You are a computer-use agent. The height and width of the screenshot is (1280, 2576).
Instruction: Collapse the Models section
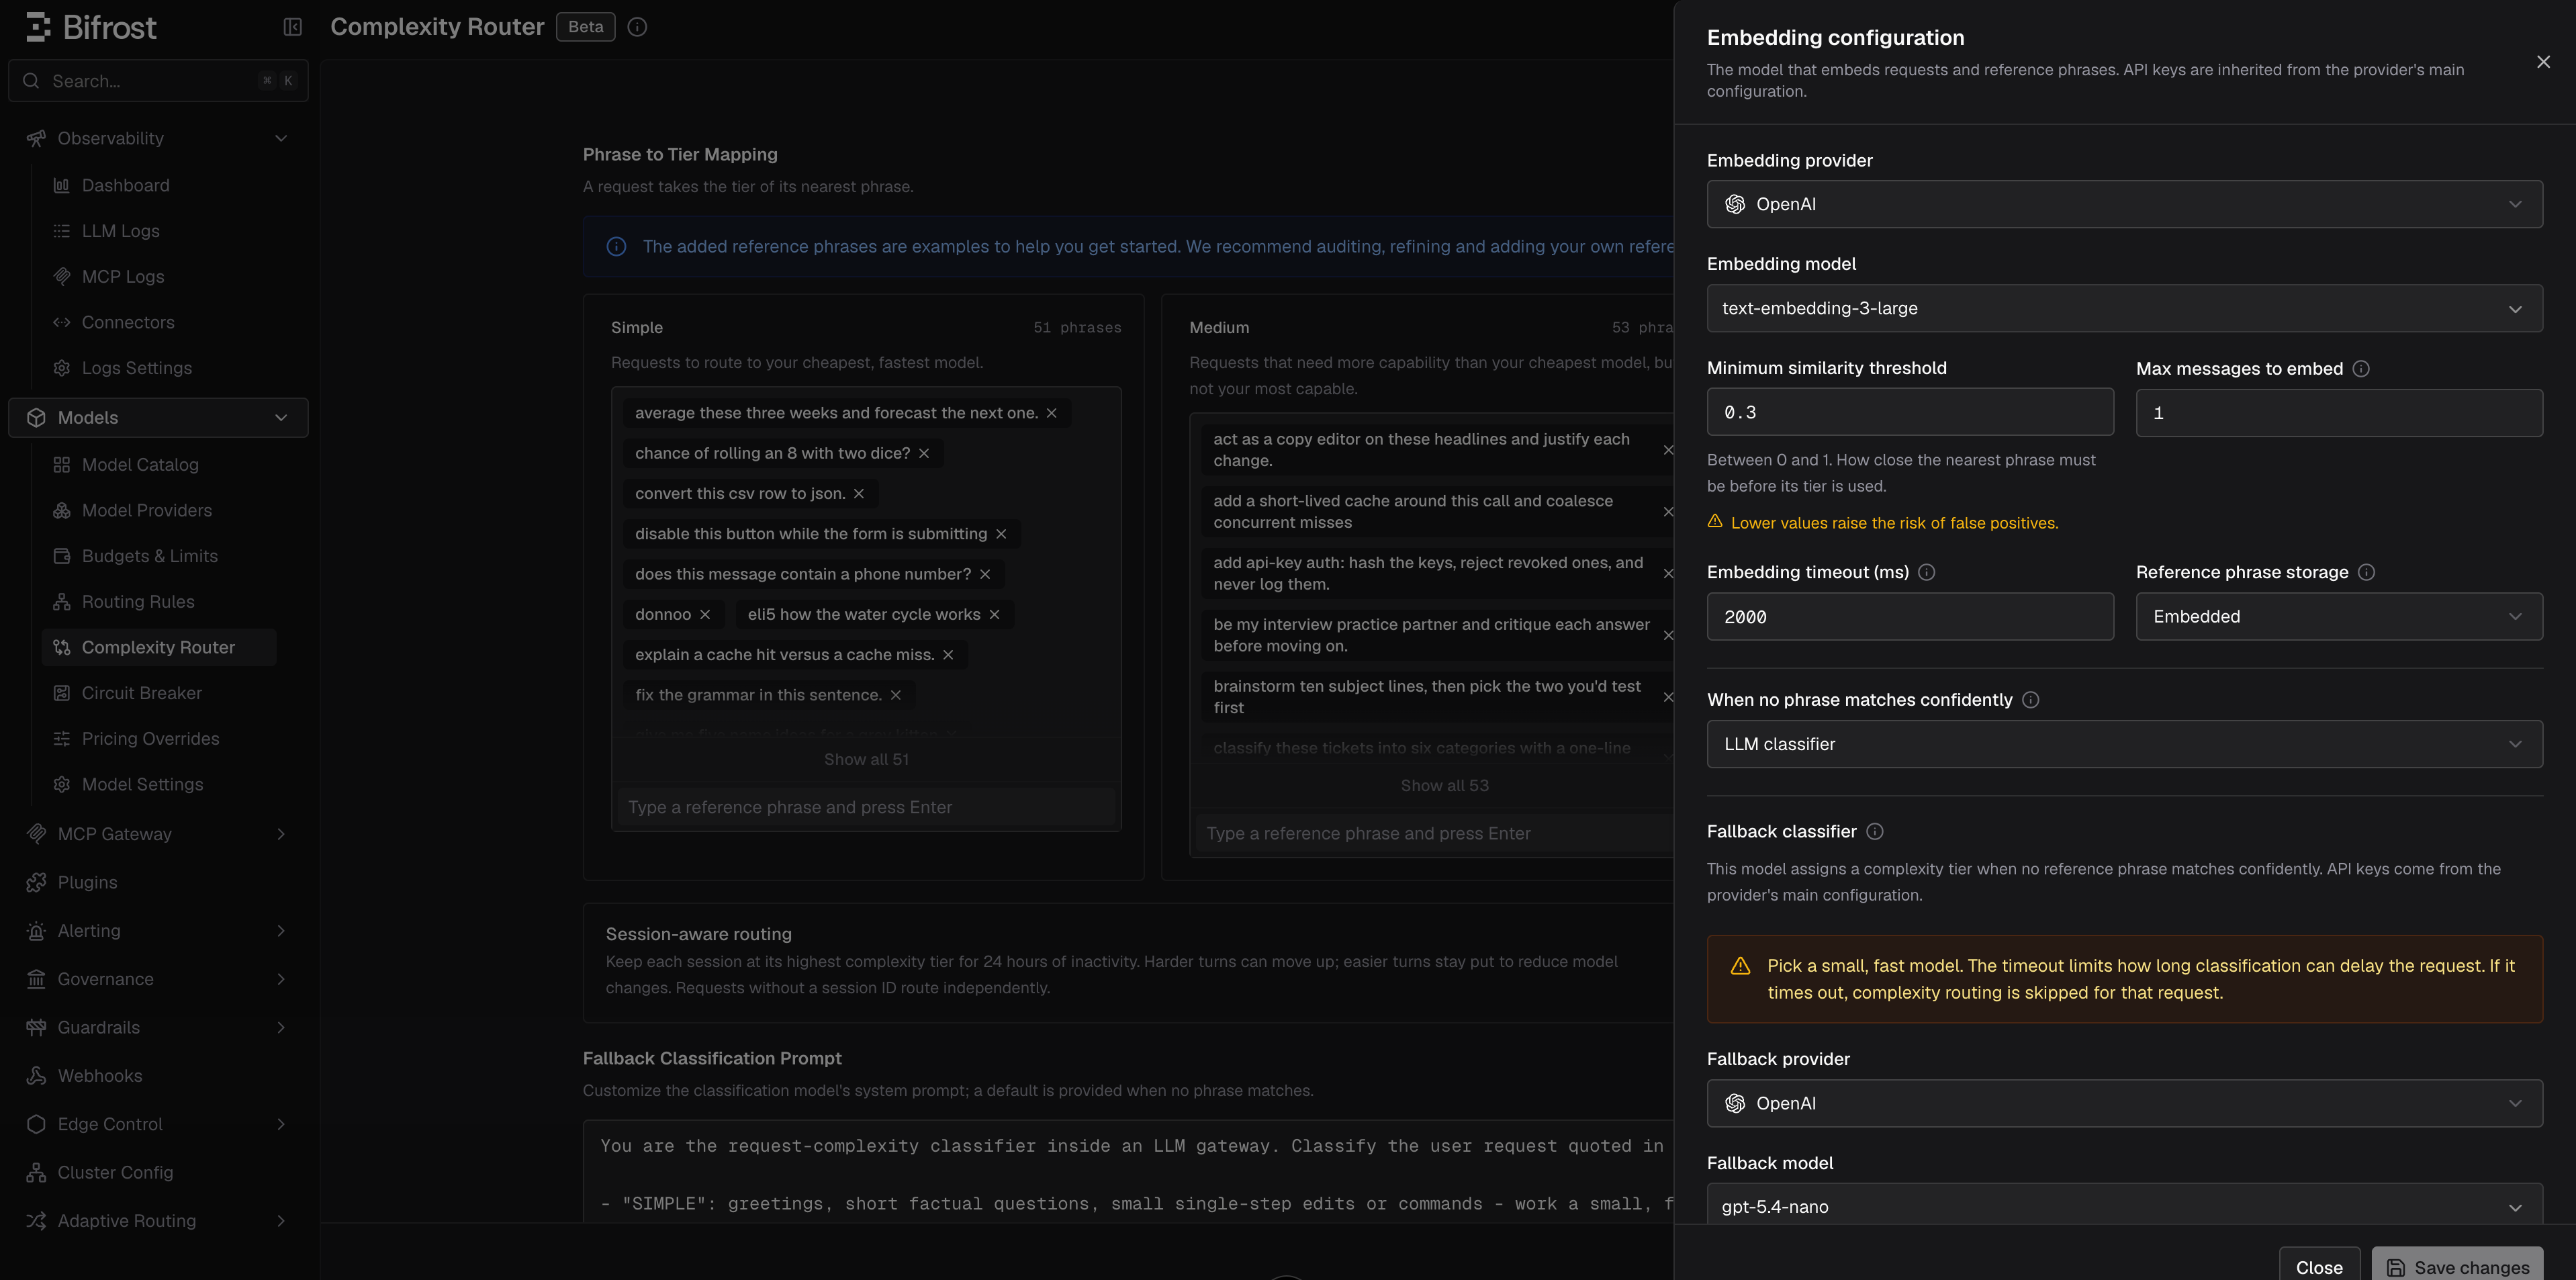[158, 418]
